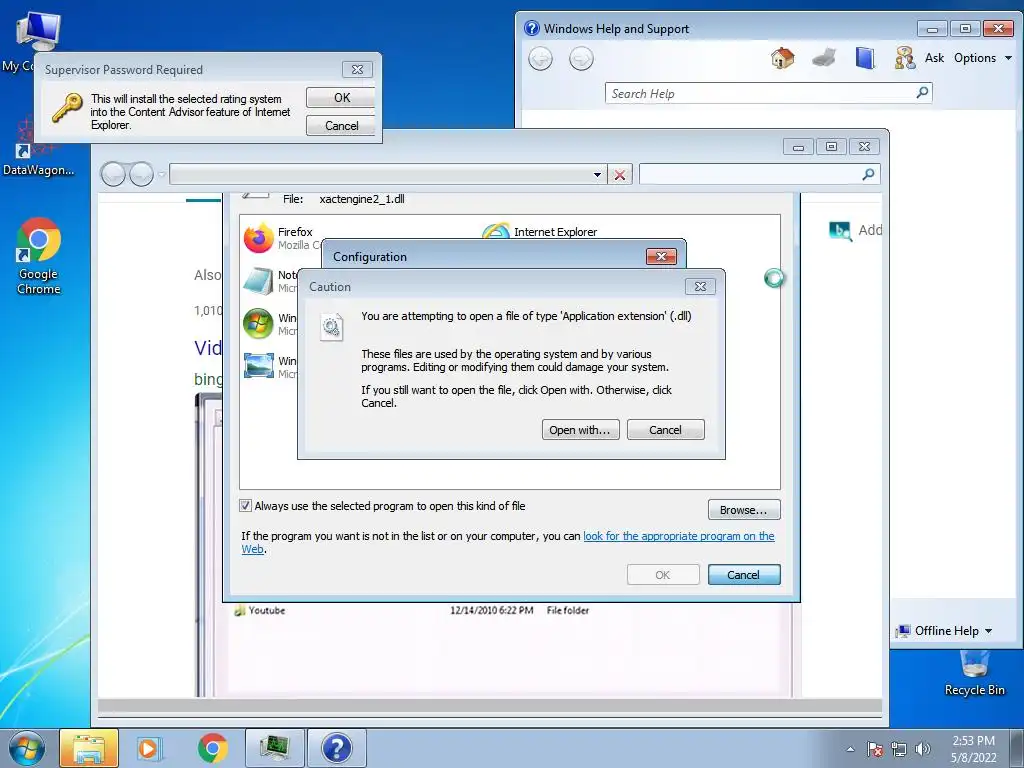Screen dimensions: 1024x768
Task: Open the Start menu orb
Action: 26,748
